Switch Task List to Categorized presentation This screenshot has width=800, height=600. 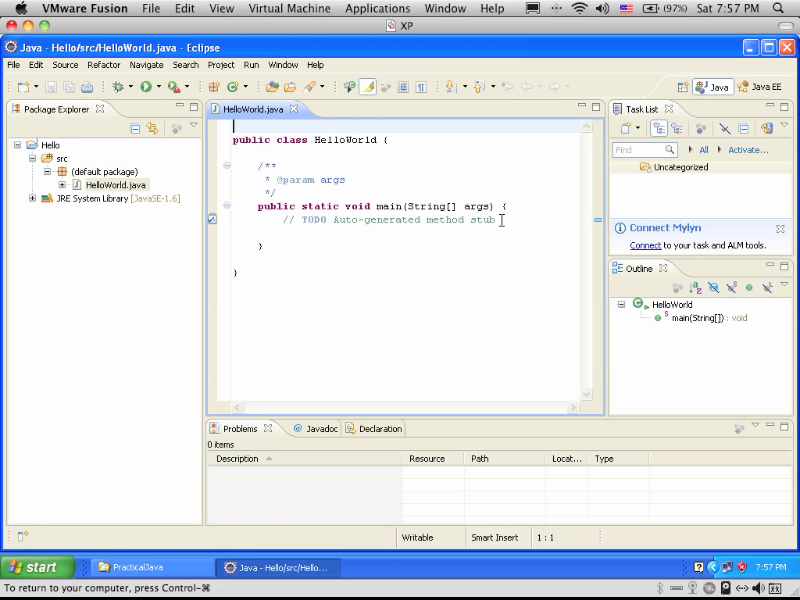pos(659,129)
